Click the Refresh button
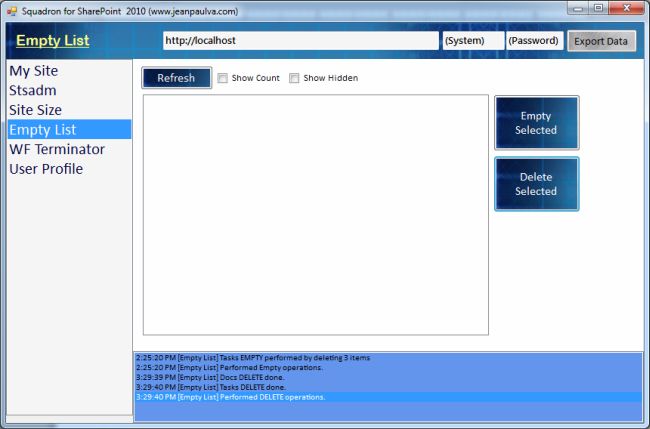The image size is (650, 429). coord(177,78)
